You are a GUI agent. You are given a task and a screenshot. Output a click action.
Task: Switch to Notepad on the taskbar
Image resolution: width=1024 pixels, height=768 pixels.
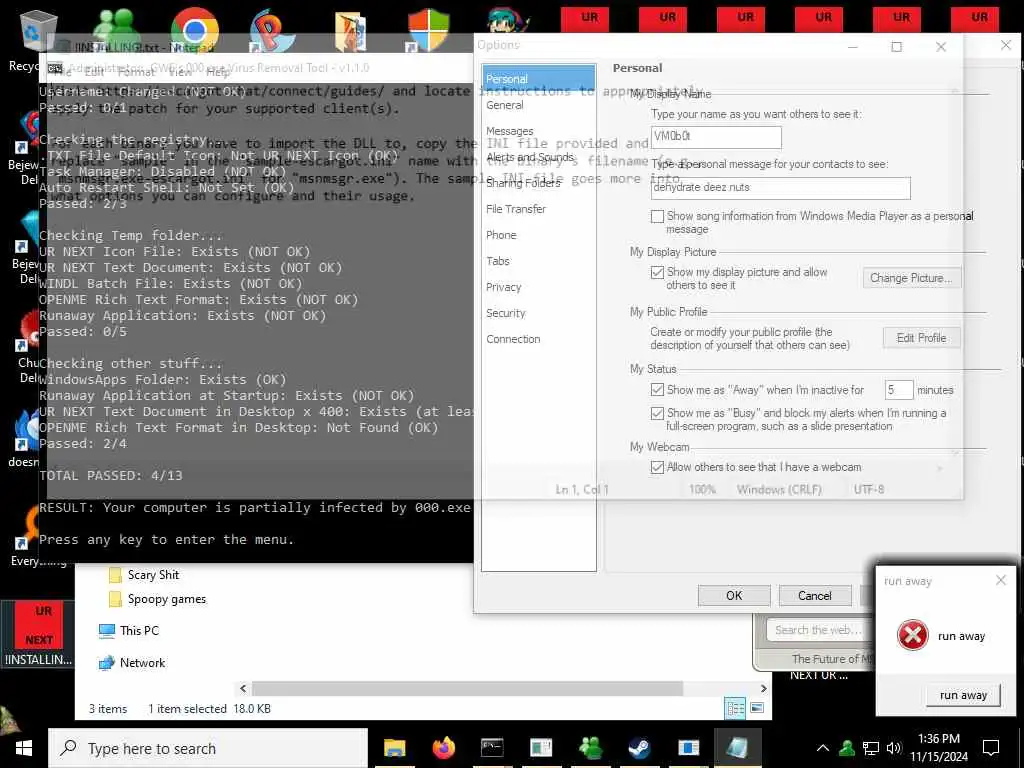(737, 747)
